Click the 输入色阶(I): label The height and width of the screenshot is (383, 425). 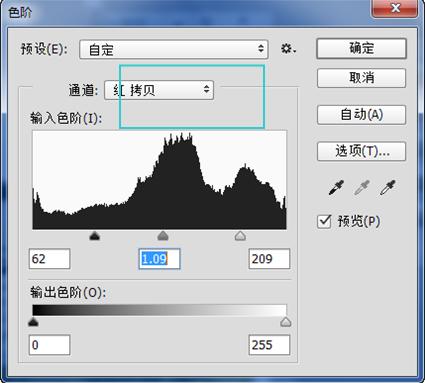(x=66, y=118)
